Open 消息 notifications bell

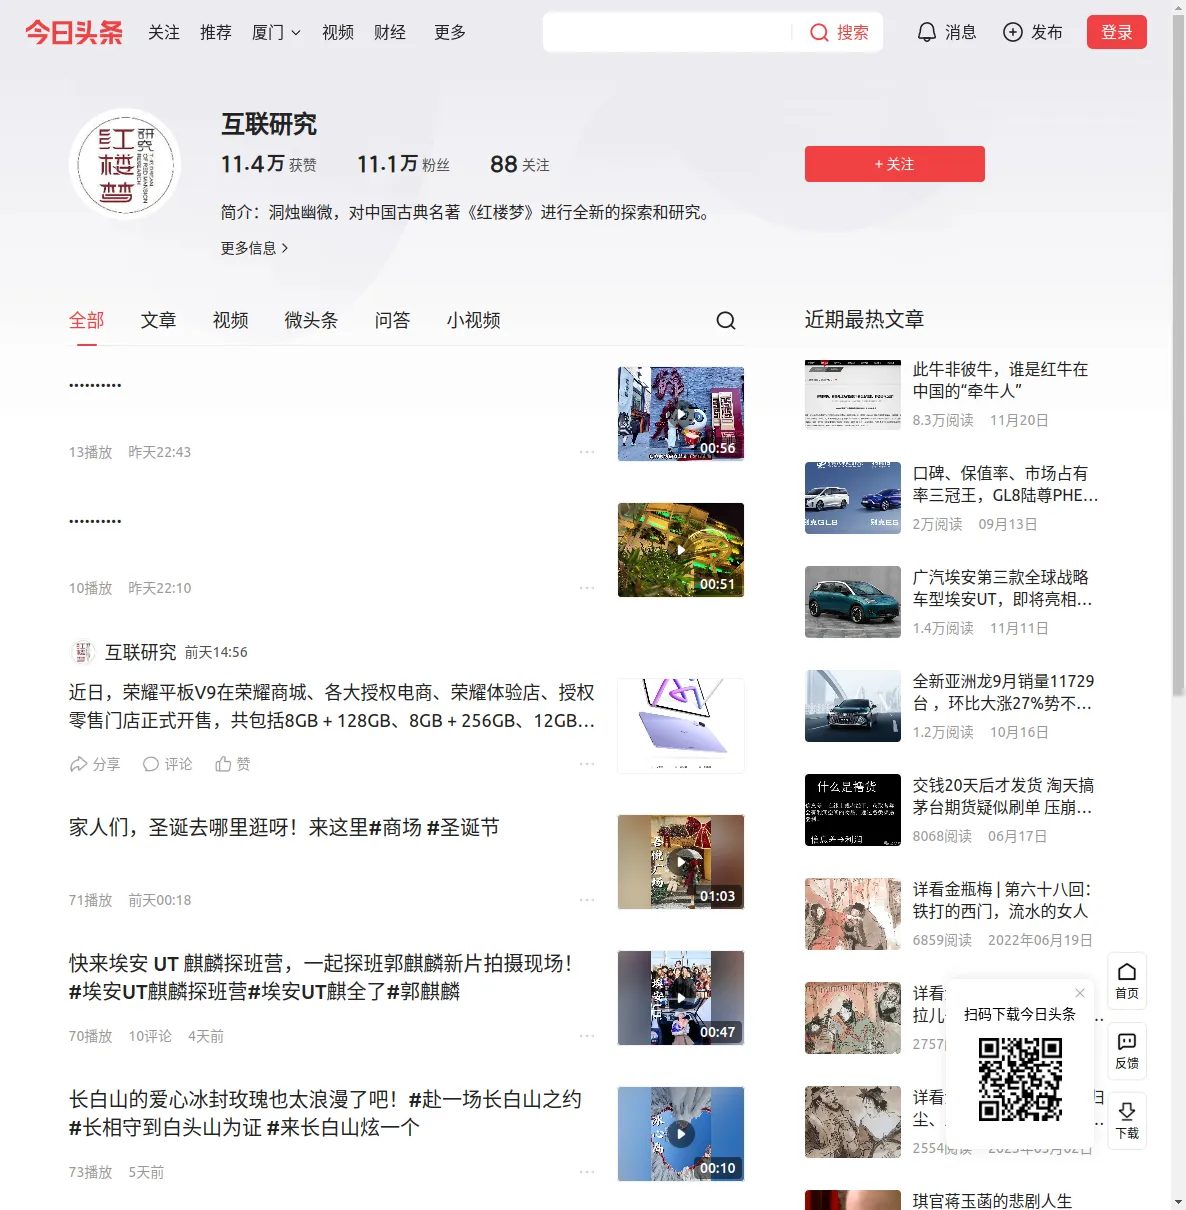946,32
